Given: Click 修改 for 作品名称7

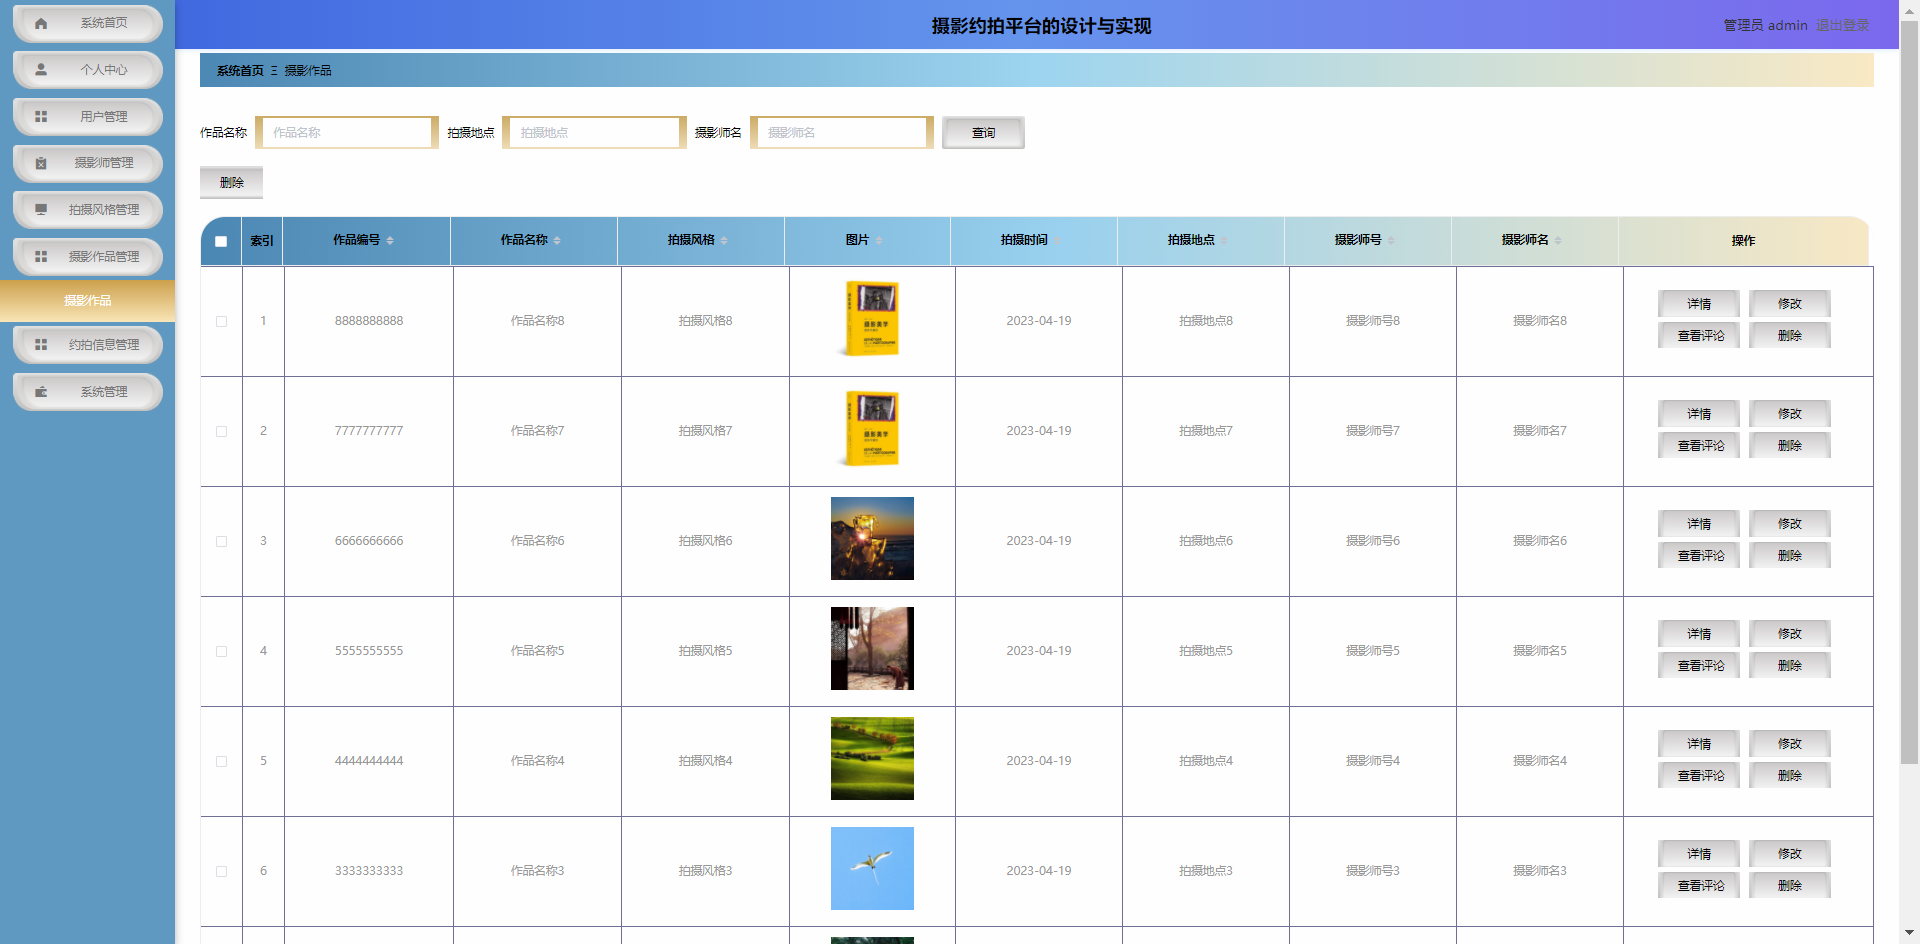Looking at the screenshot, I should [x=1790, y=414].
